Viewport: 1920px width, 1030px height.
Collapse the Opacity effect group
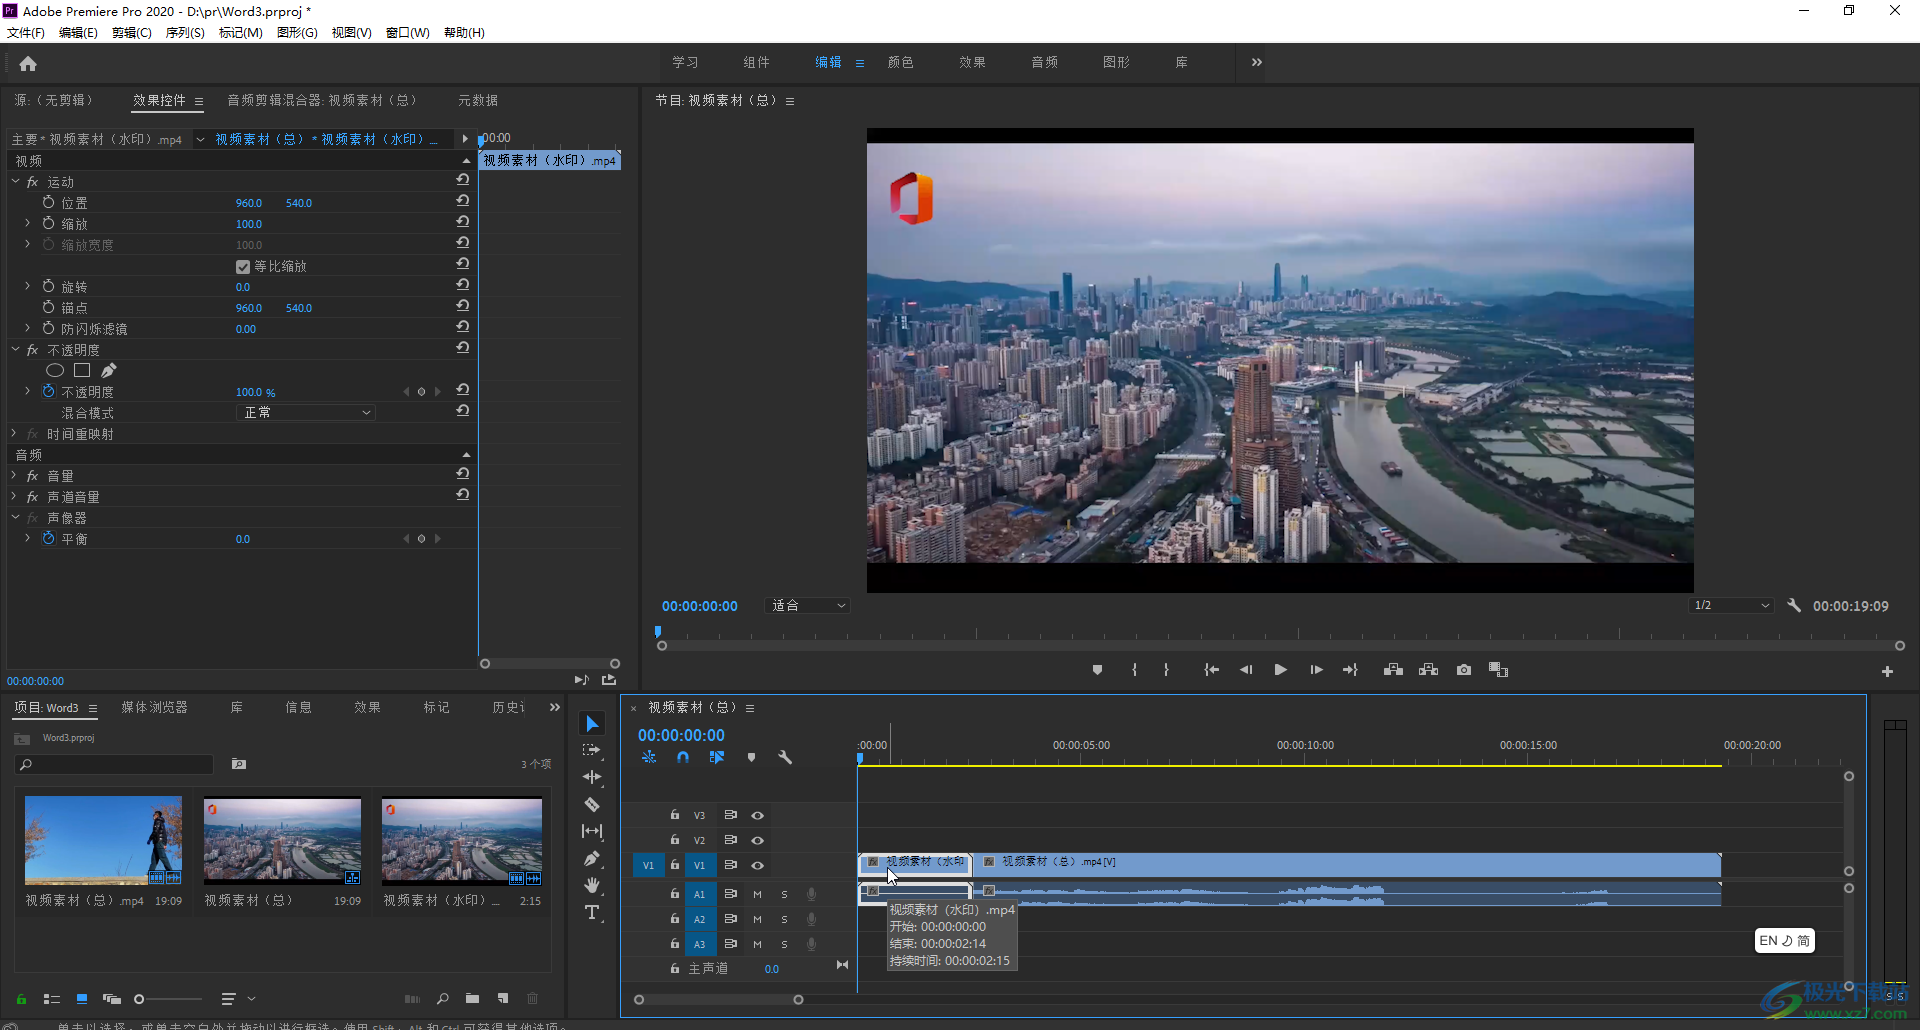15,350
